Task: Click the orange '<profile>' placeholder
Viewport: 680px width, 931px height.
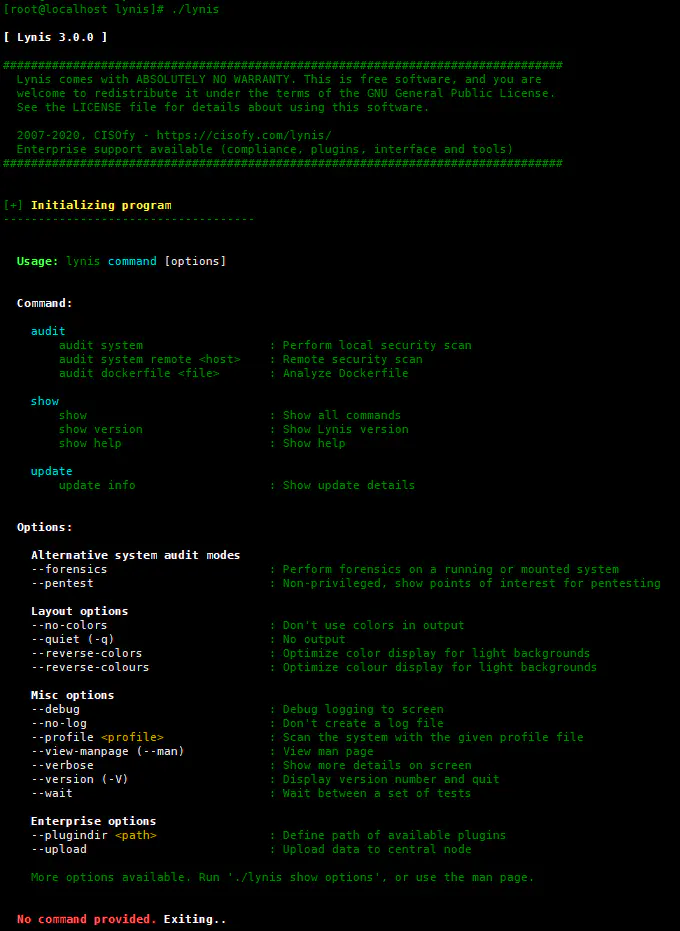Action: pyautogui.click(x=132, y=737)
